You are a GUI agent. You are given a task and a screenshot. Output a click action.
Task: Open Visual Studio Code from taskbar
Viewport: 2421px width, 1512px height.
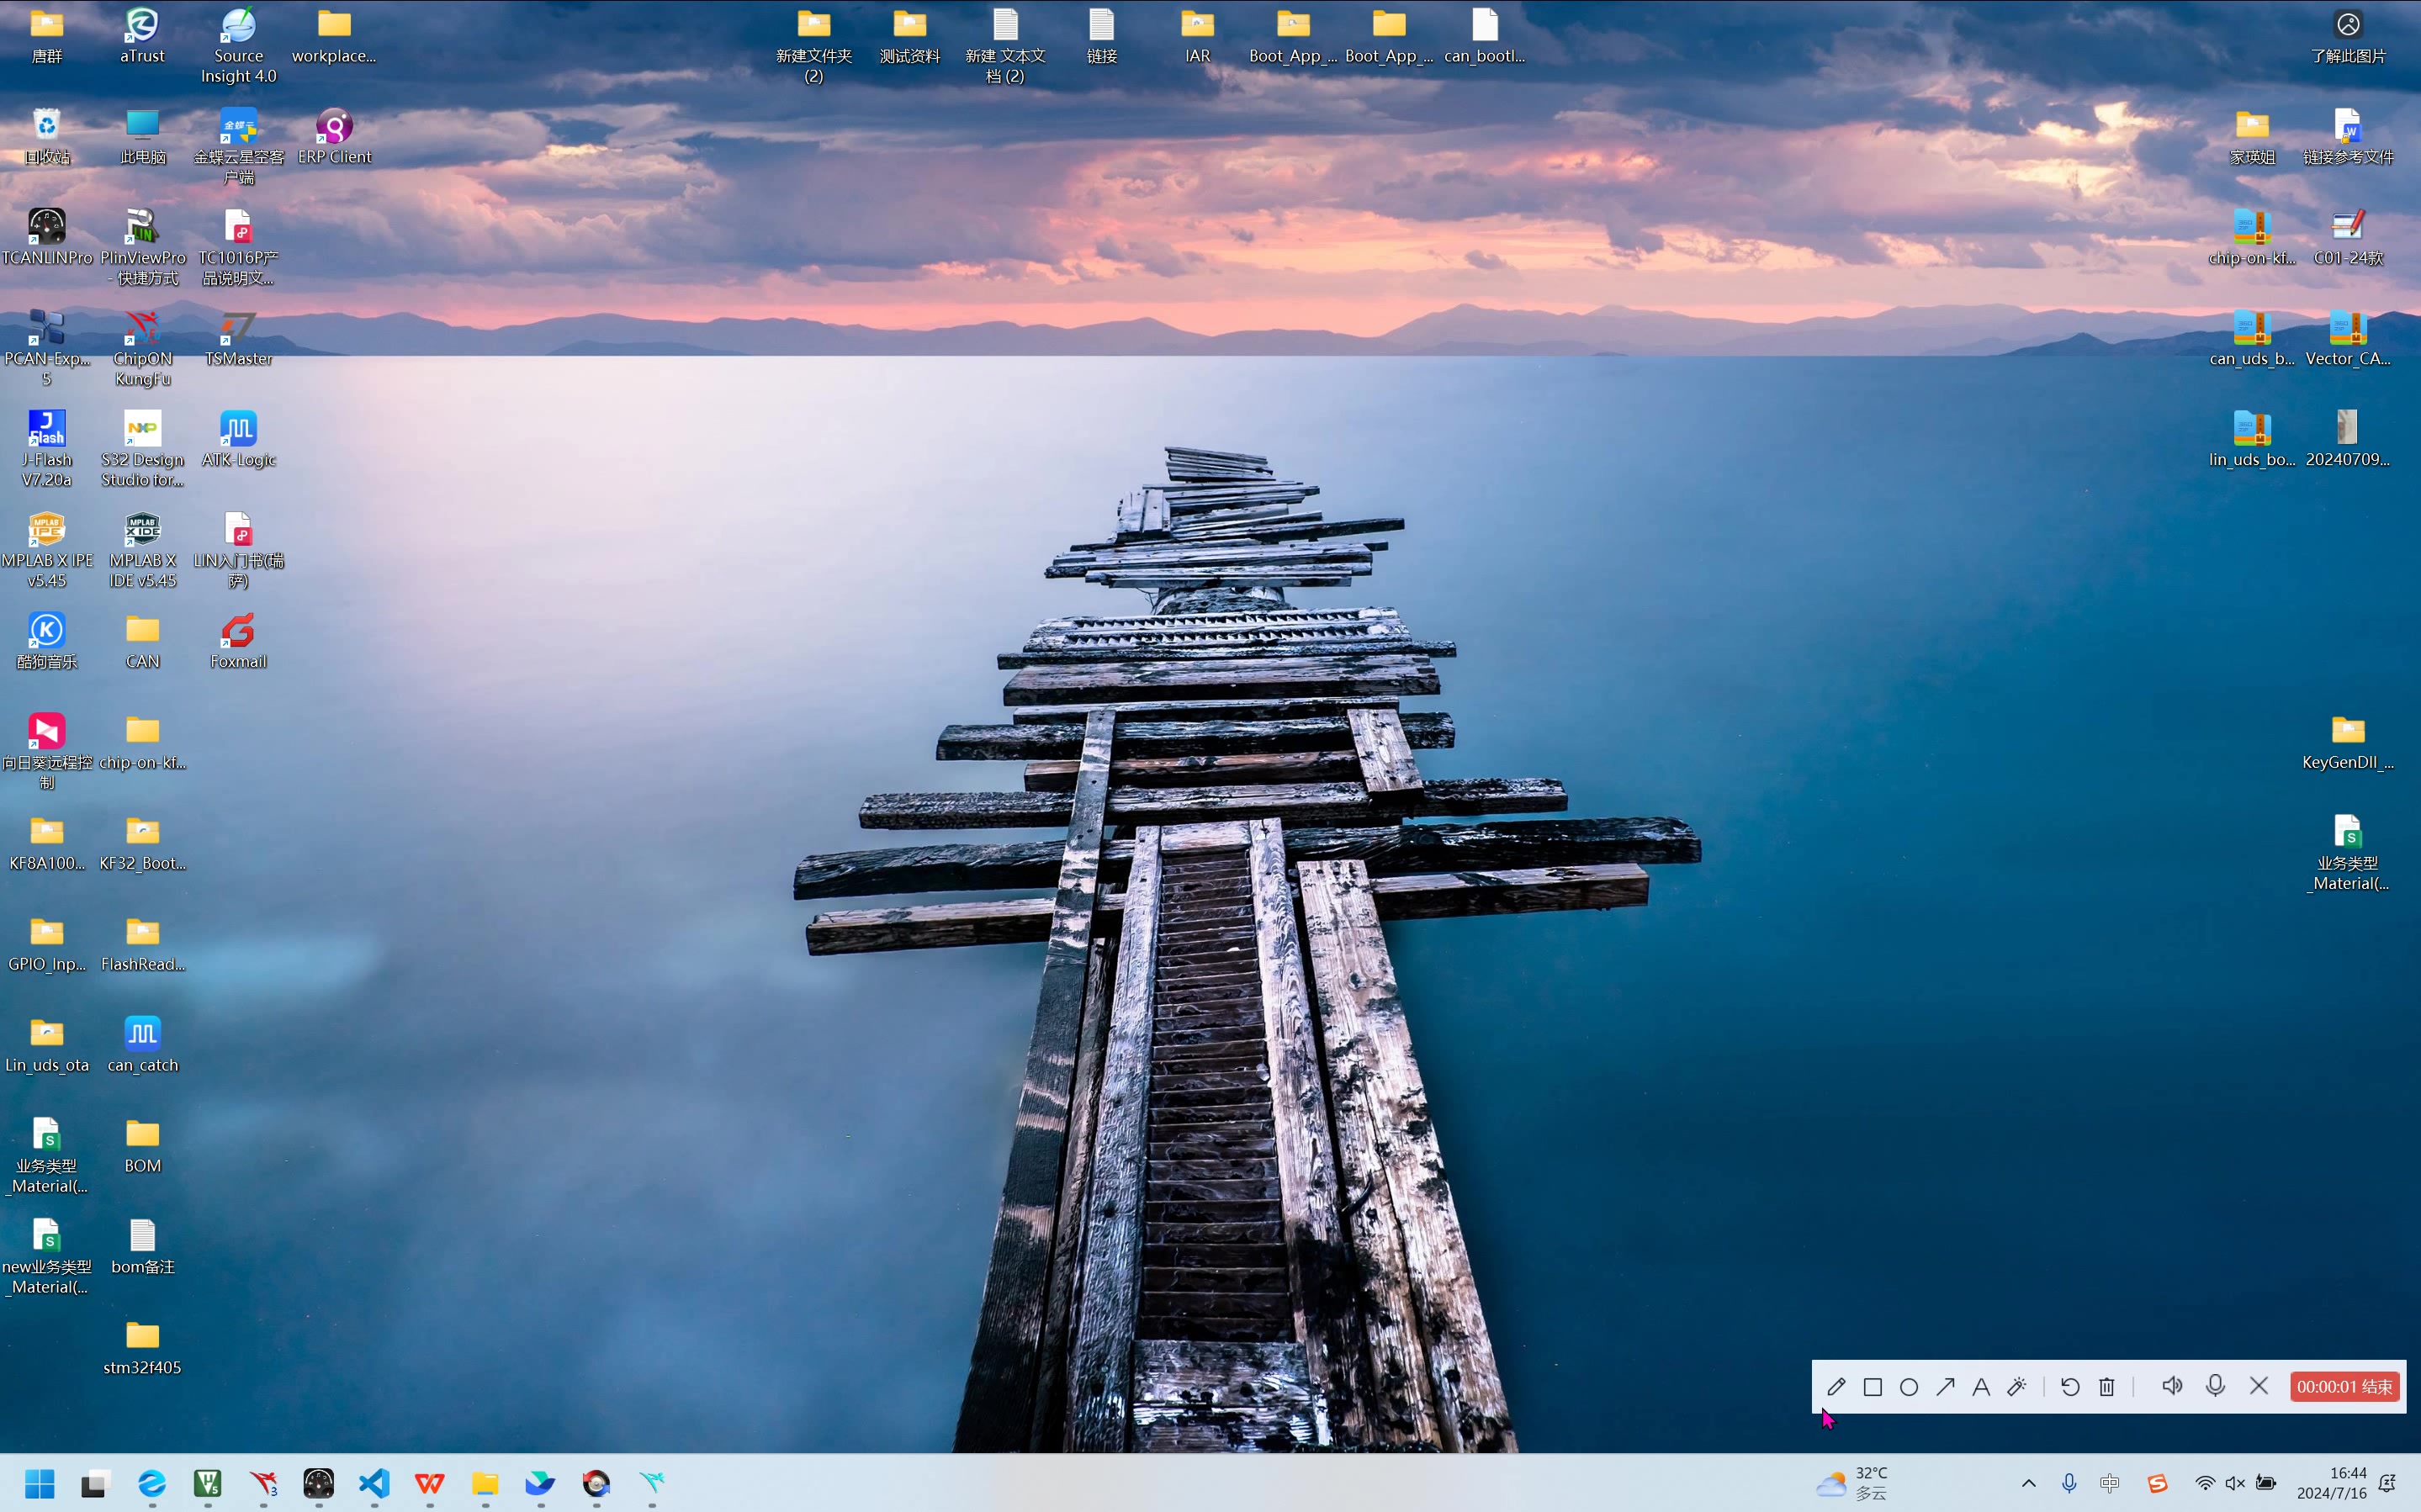point(374,1483)
